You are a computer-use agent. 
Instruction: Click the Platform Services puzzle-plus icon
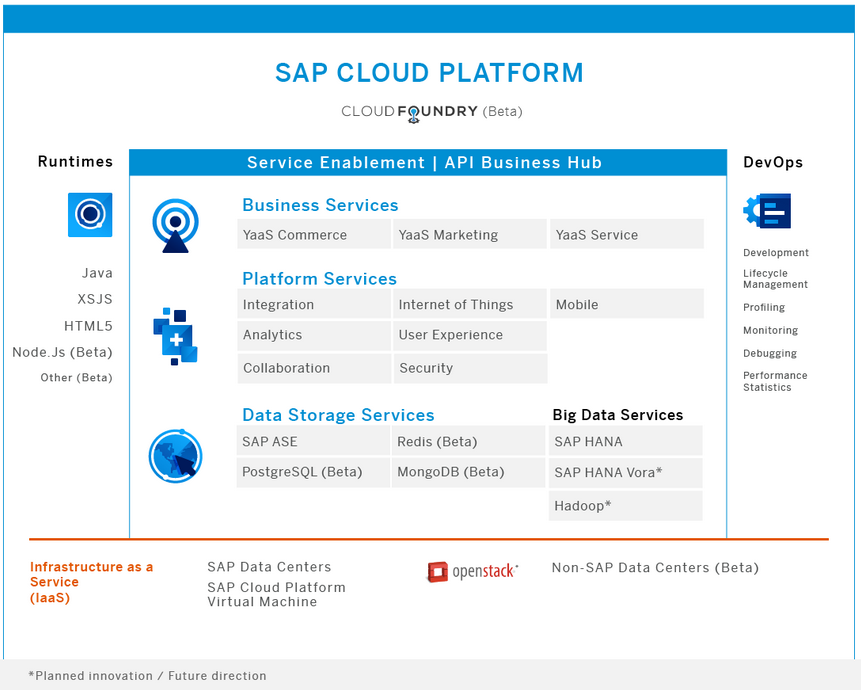coord(175,336)
